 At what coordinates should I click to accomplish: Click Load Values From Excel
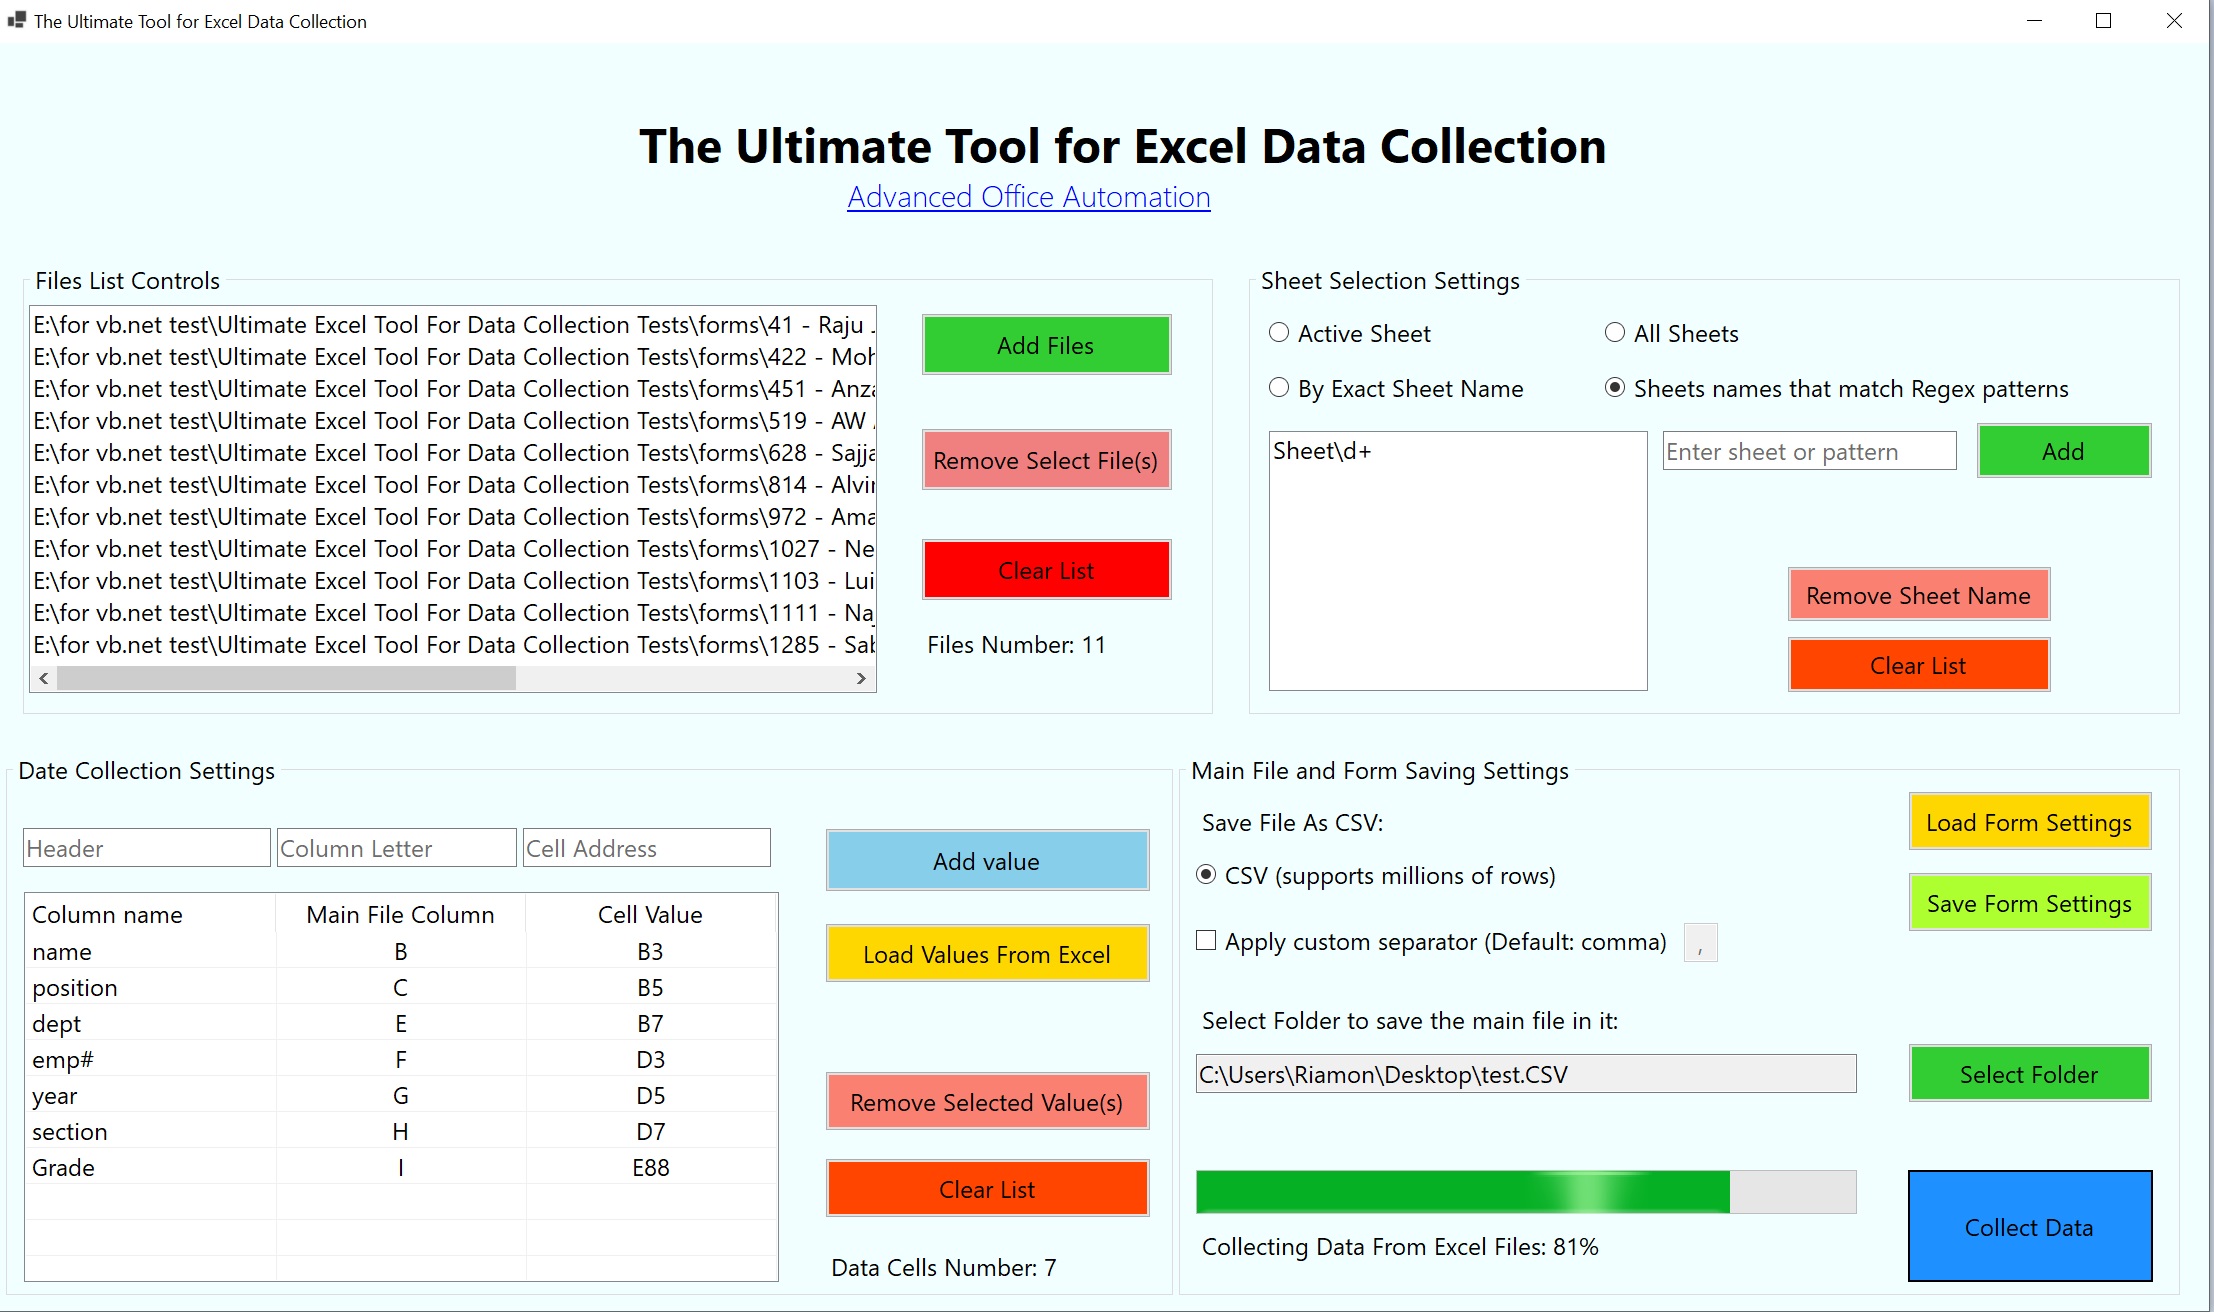[986, 954]
